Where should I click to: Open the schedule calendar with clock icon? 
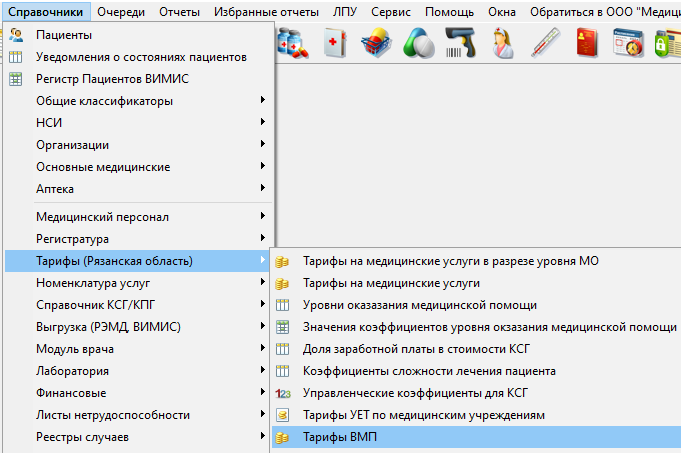point(628,43)
